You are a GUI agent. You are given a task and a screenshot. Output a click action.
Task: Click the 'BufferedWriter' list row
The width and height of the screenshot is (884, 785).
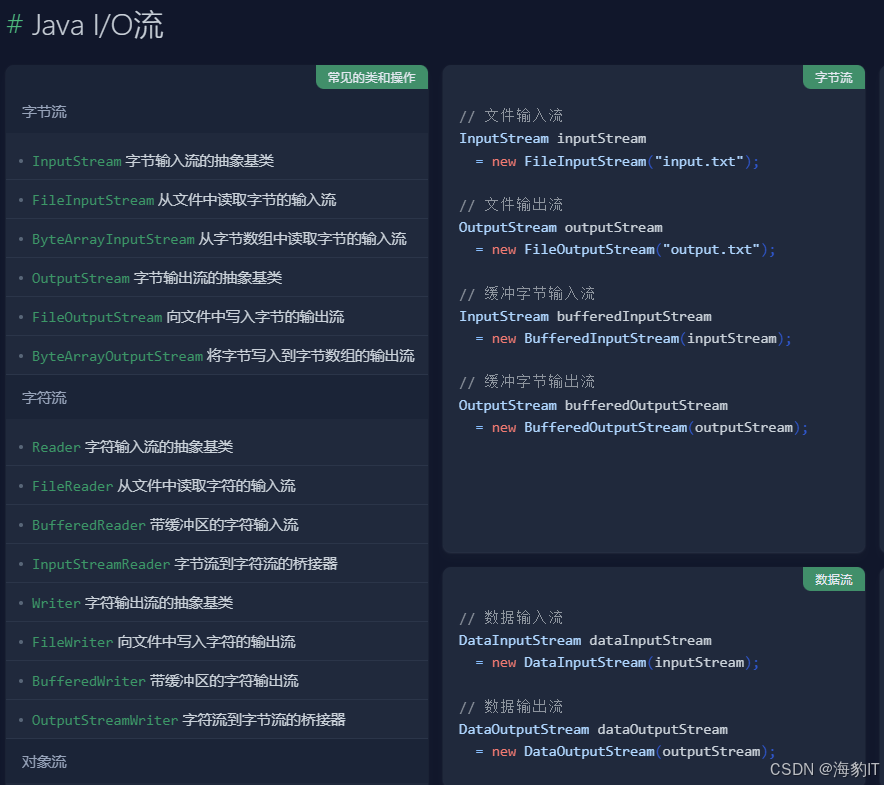217,680
